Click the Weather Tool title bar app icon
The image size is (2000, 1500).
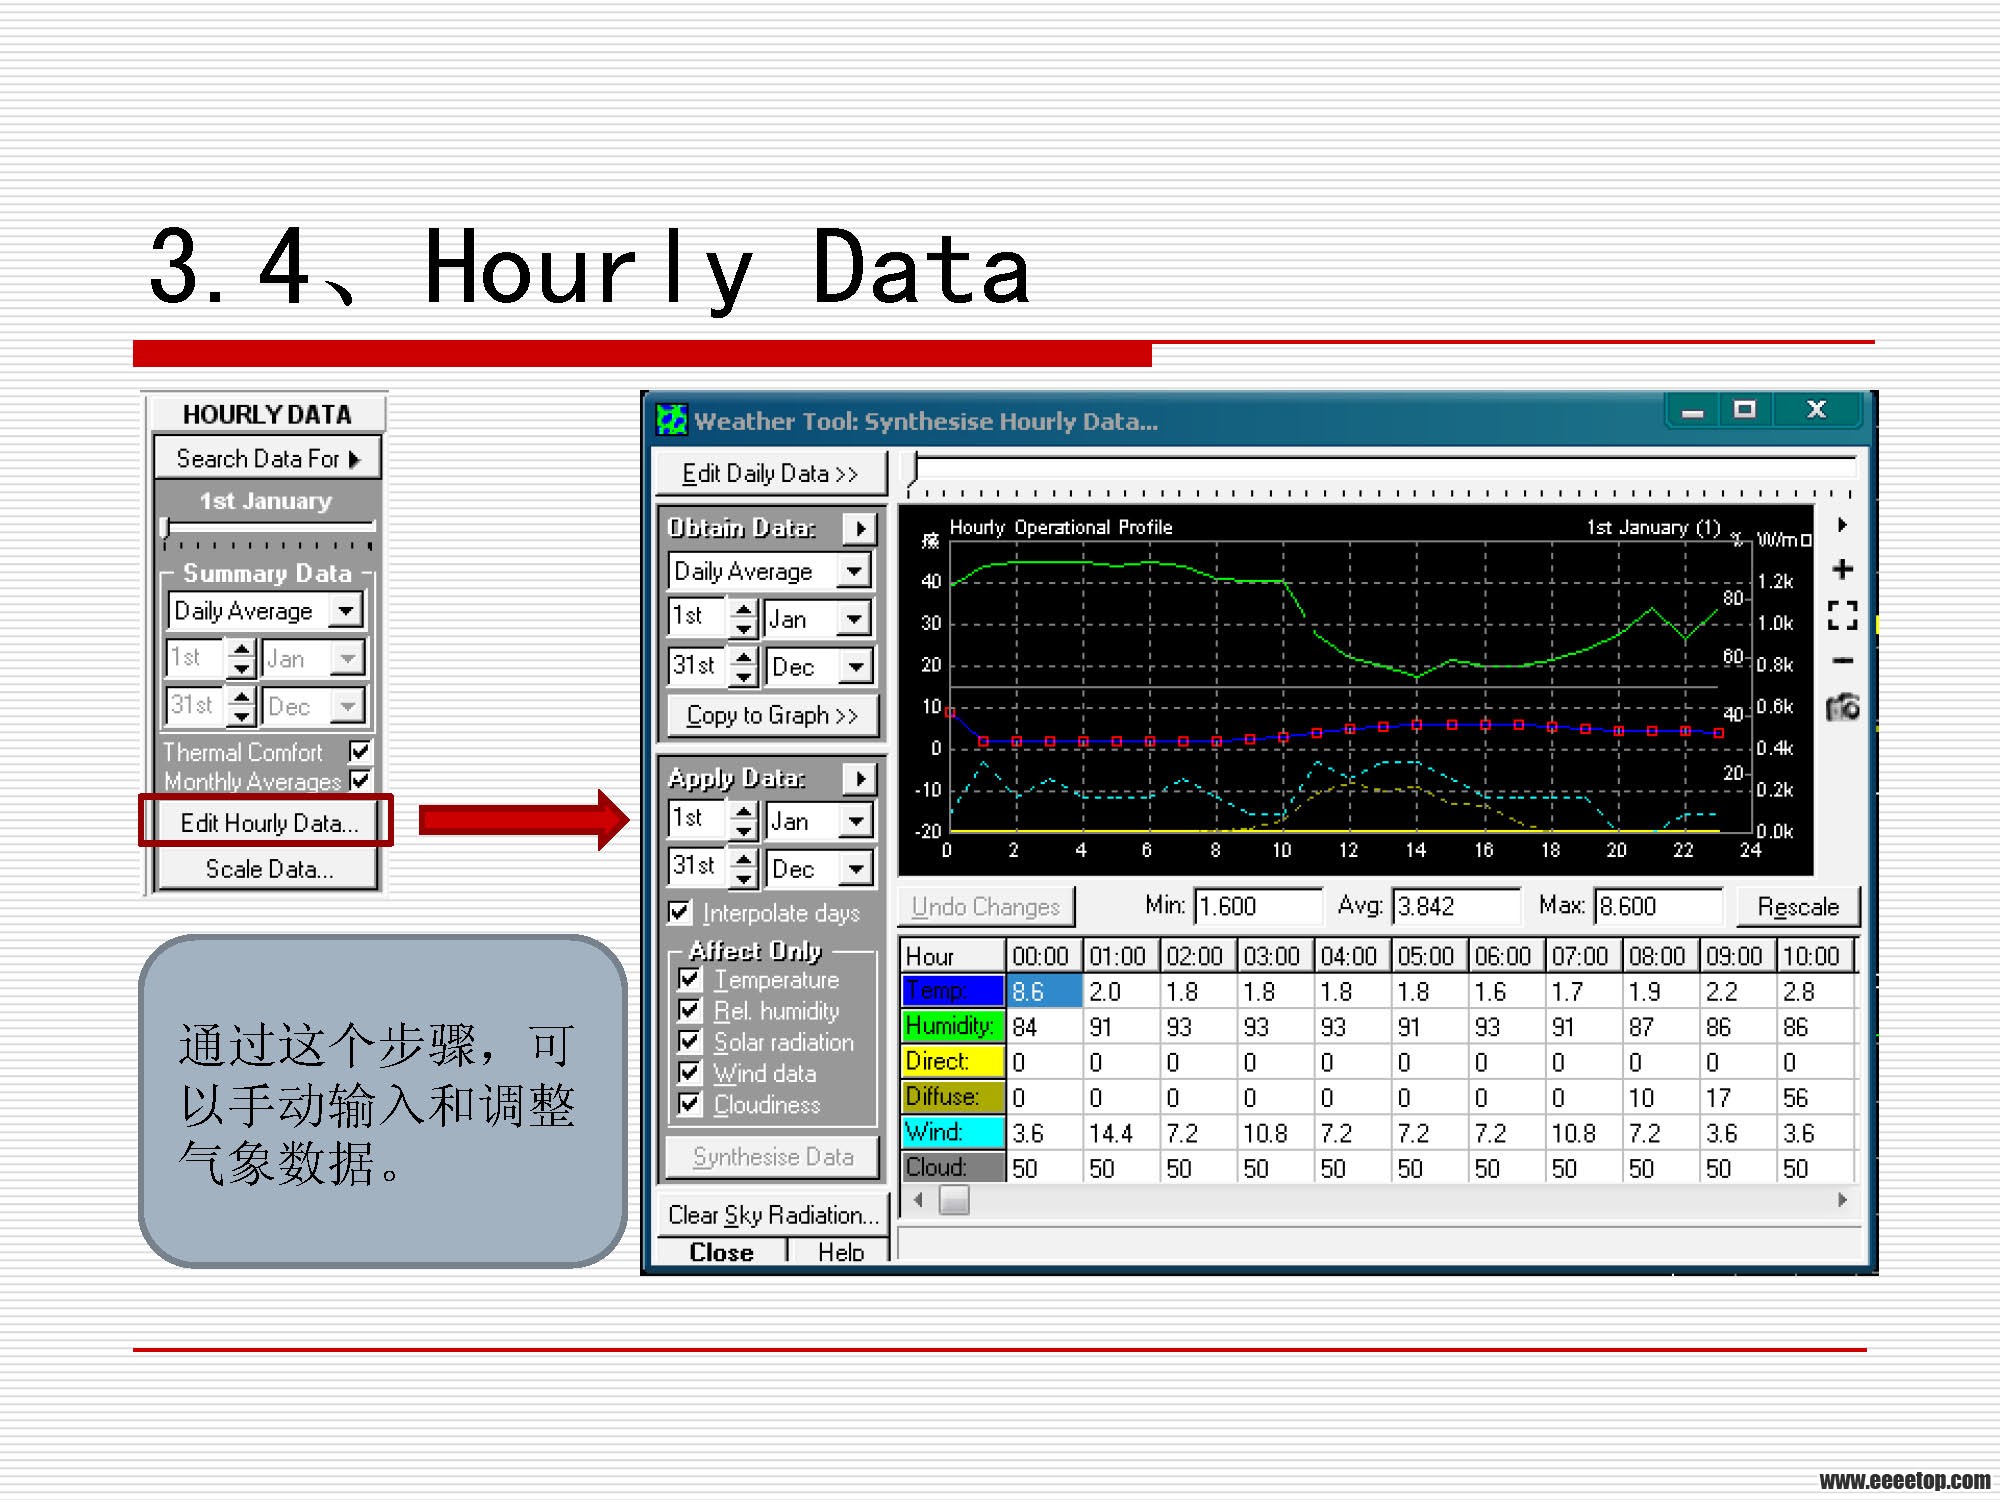coord(671,420)
